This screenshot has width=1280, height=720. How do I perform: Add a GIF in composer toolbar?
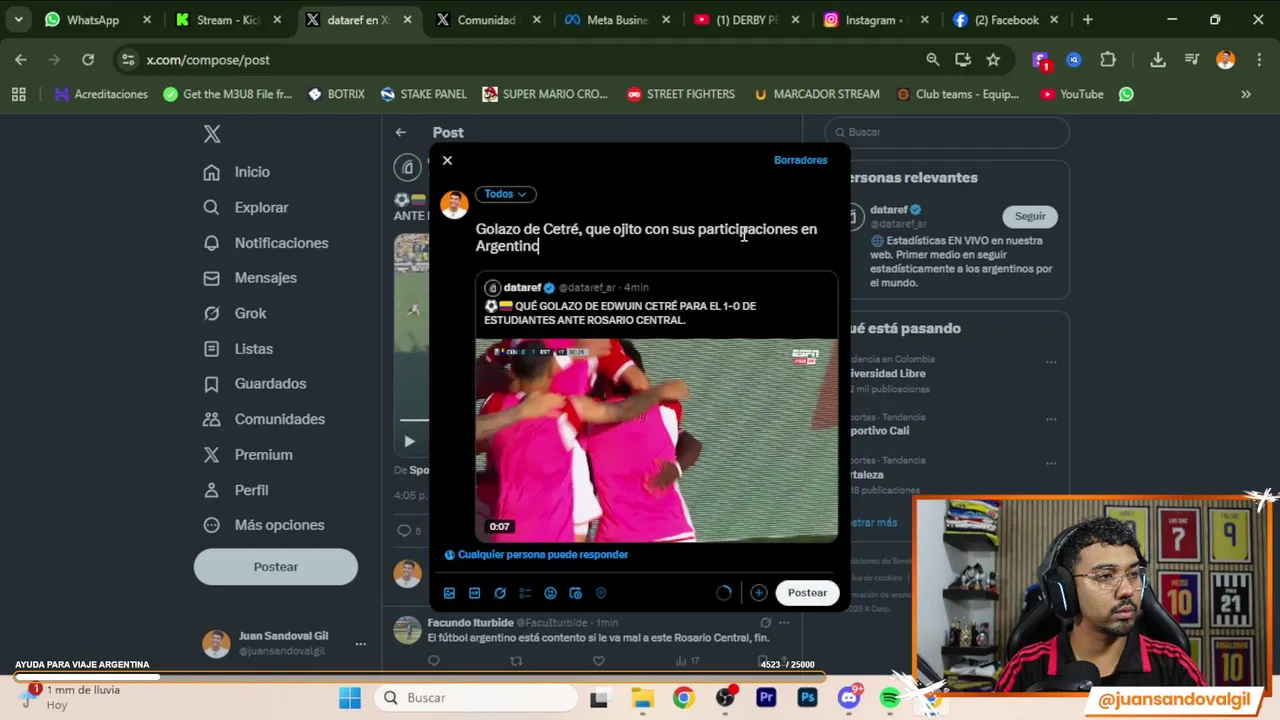[x=474, y=593]
